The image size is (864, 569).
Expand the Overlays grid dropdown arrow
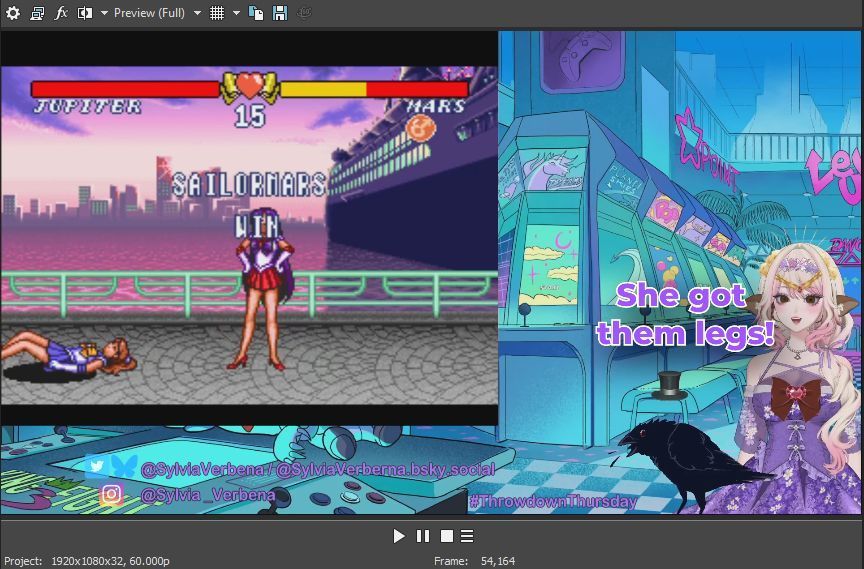pyautogui.click(x=236, y=13)
